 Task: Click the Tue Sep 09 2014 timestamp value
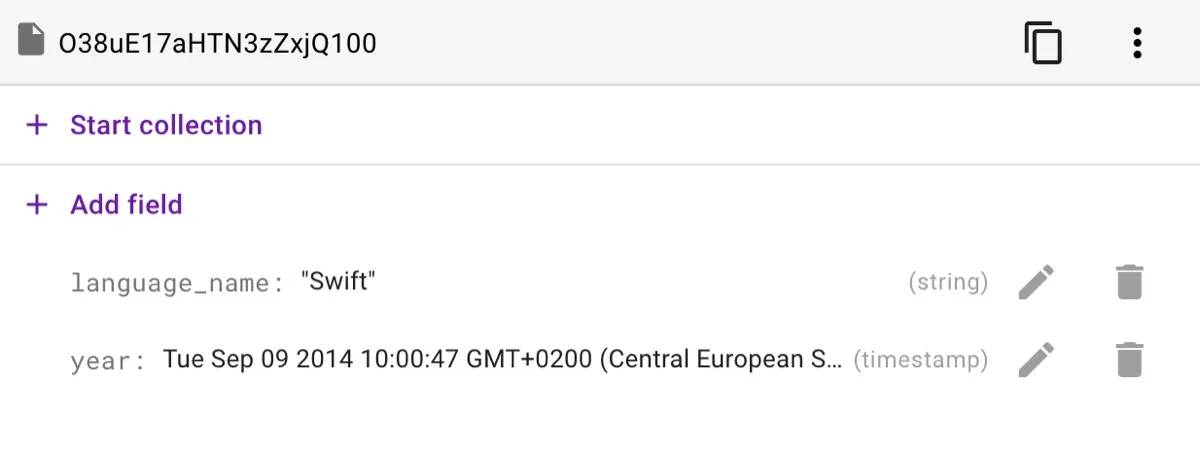coord(502,359)
